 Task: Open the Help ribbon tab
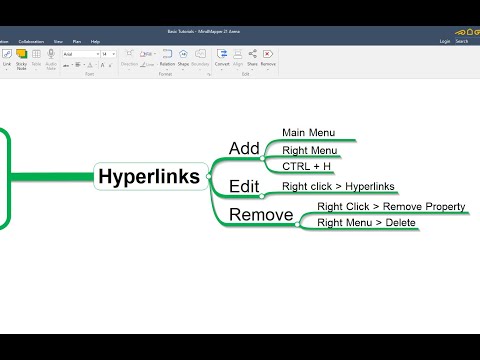(95, 42)
